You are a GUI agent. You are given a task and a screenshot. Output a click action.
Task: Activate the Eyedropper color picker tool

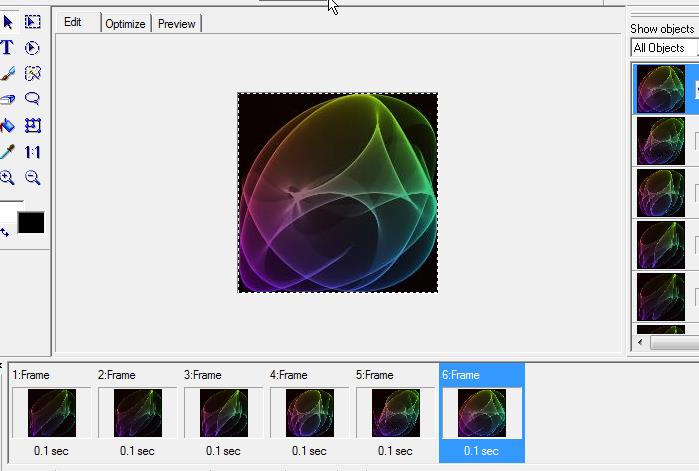(x=7, y=152)
